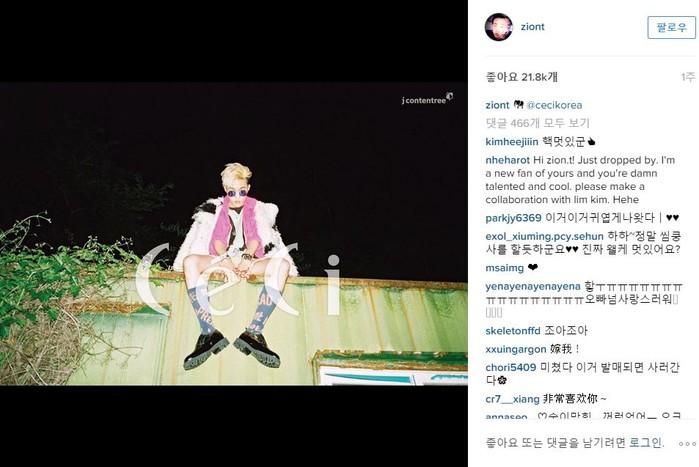Click the three-dot more options icon
The image size is (699, 467).
point(687,444)
